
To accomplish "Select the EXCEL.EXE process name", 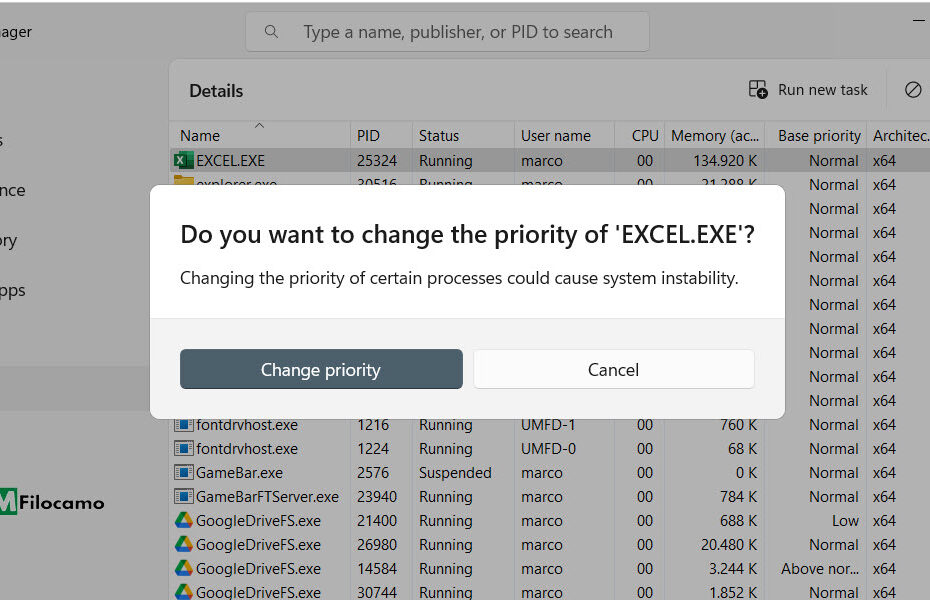I will [x=230, y=161].
